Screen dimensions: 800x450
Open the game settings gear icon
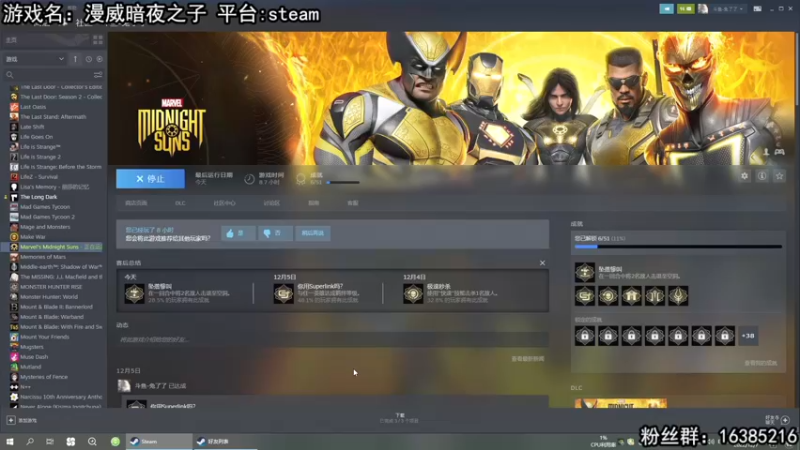click(x=744, y=176)
